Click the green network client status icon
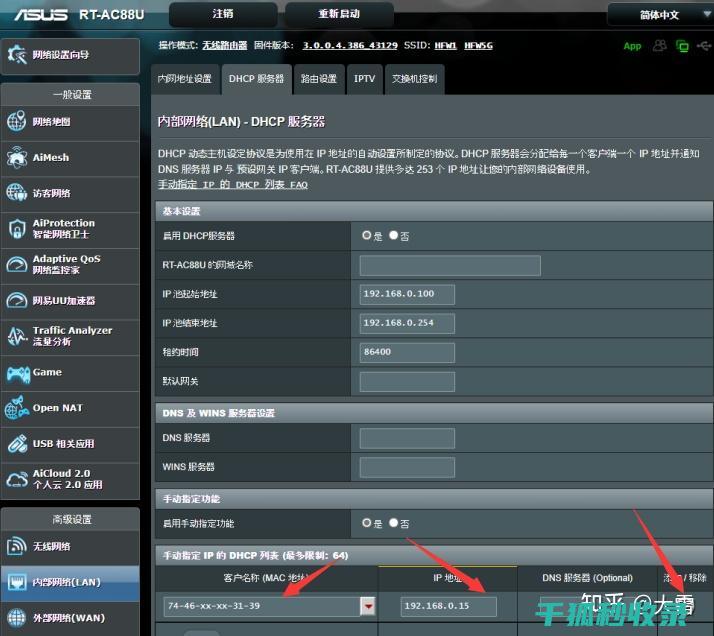 click(682, 46)
